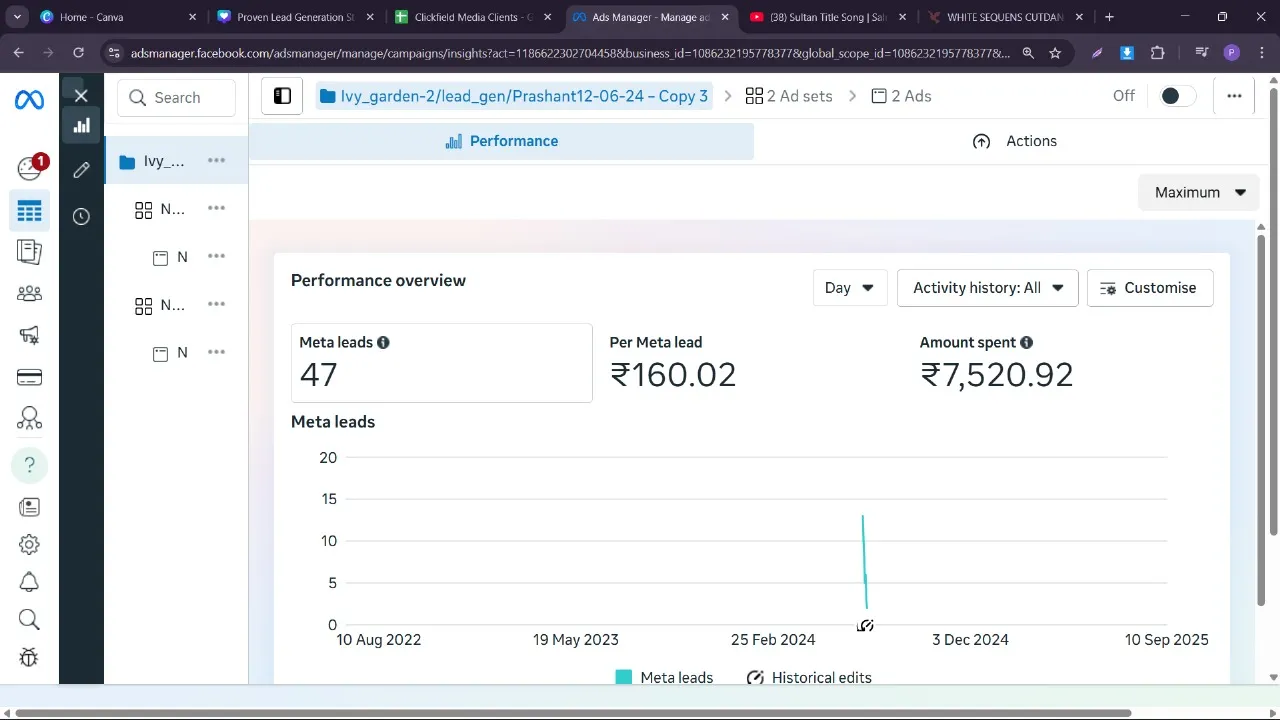Click the Customise button
1280x720 pixels.
(x=1149, y=288)
